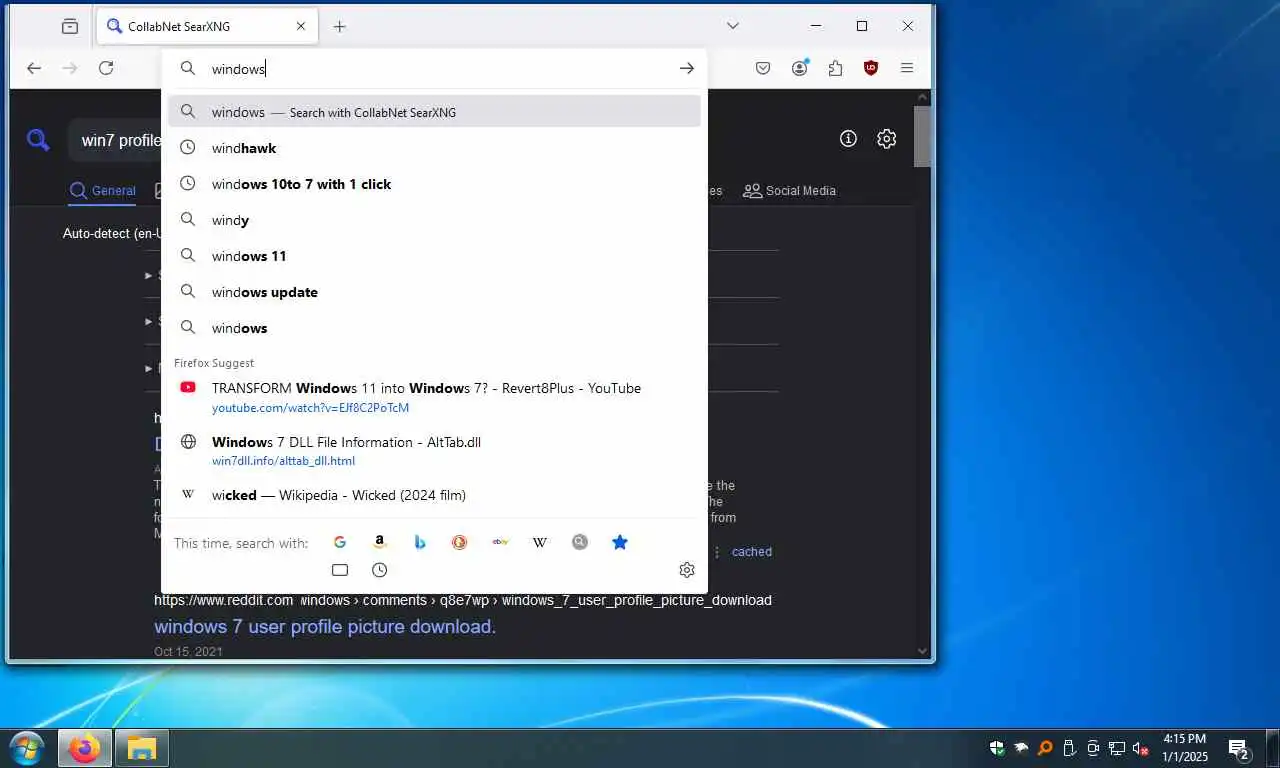This screenshot has height=768, width=1280.
Task: Open the Revert8Plus YouTube suggestion
Action: point(434,397)
